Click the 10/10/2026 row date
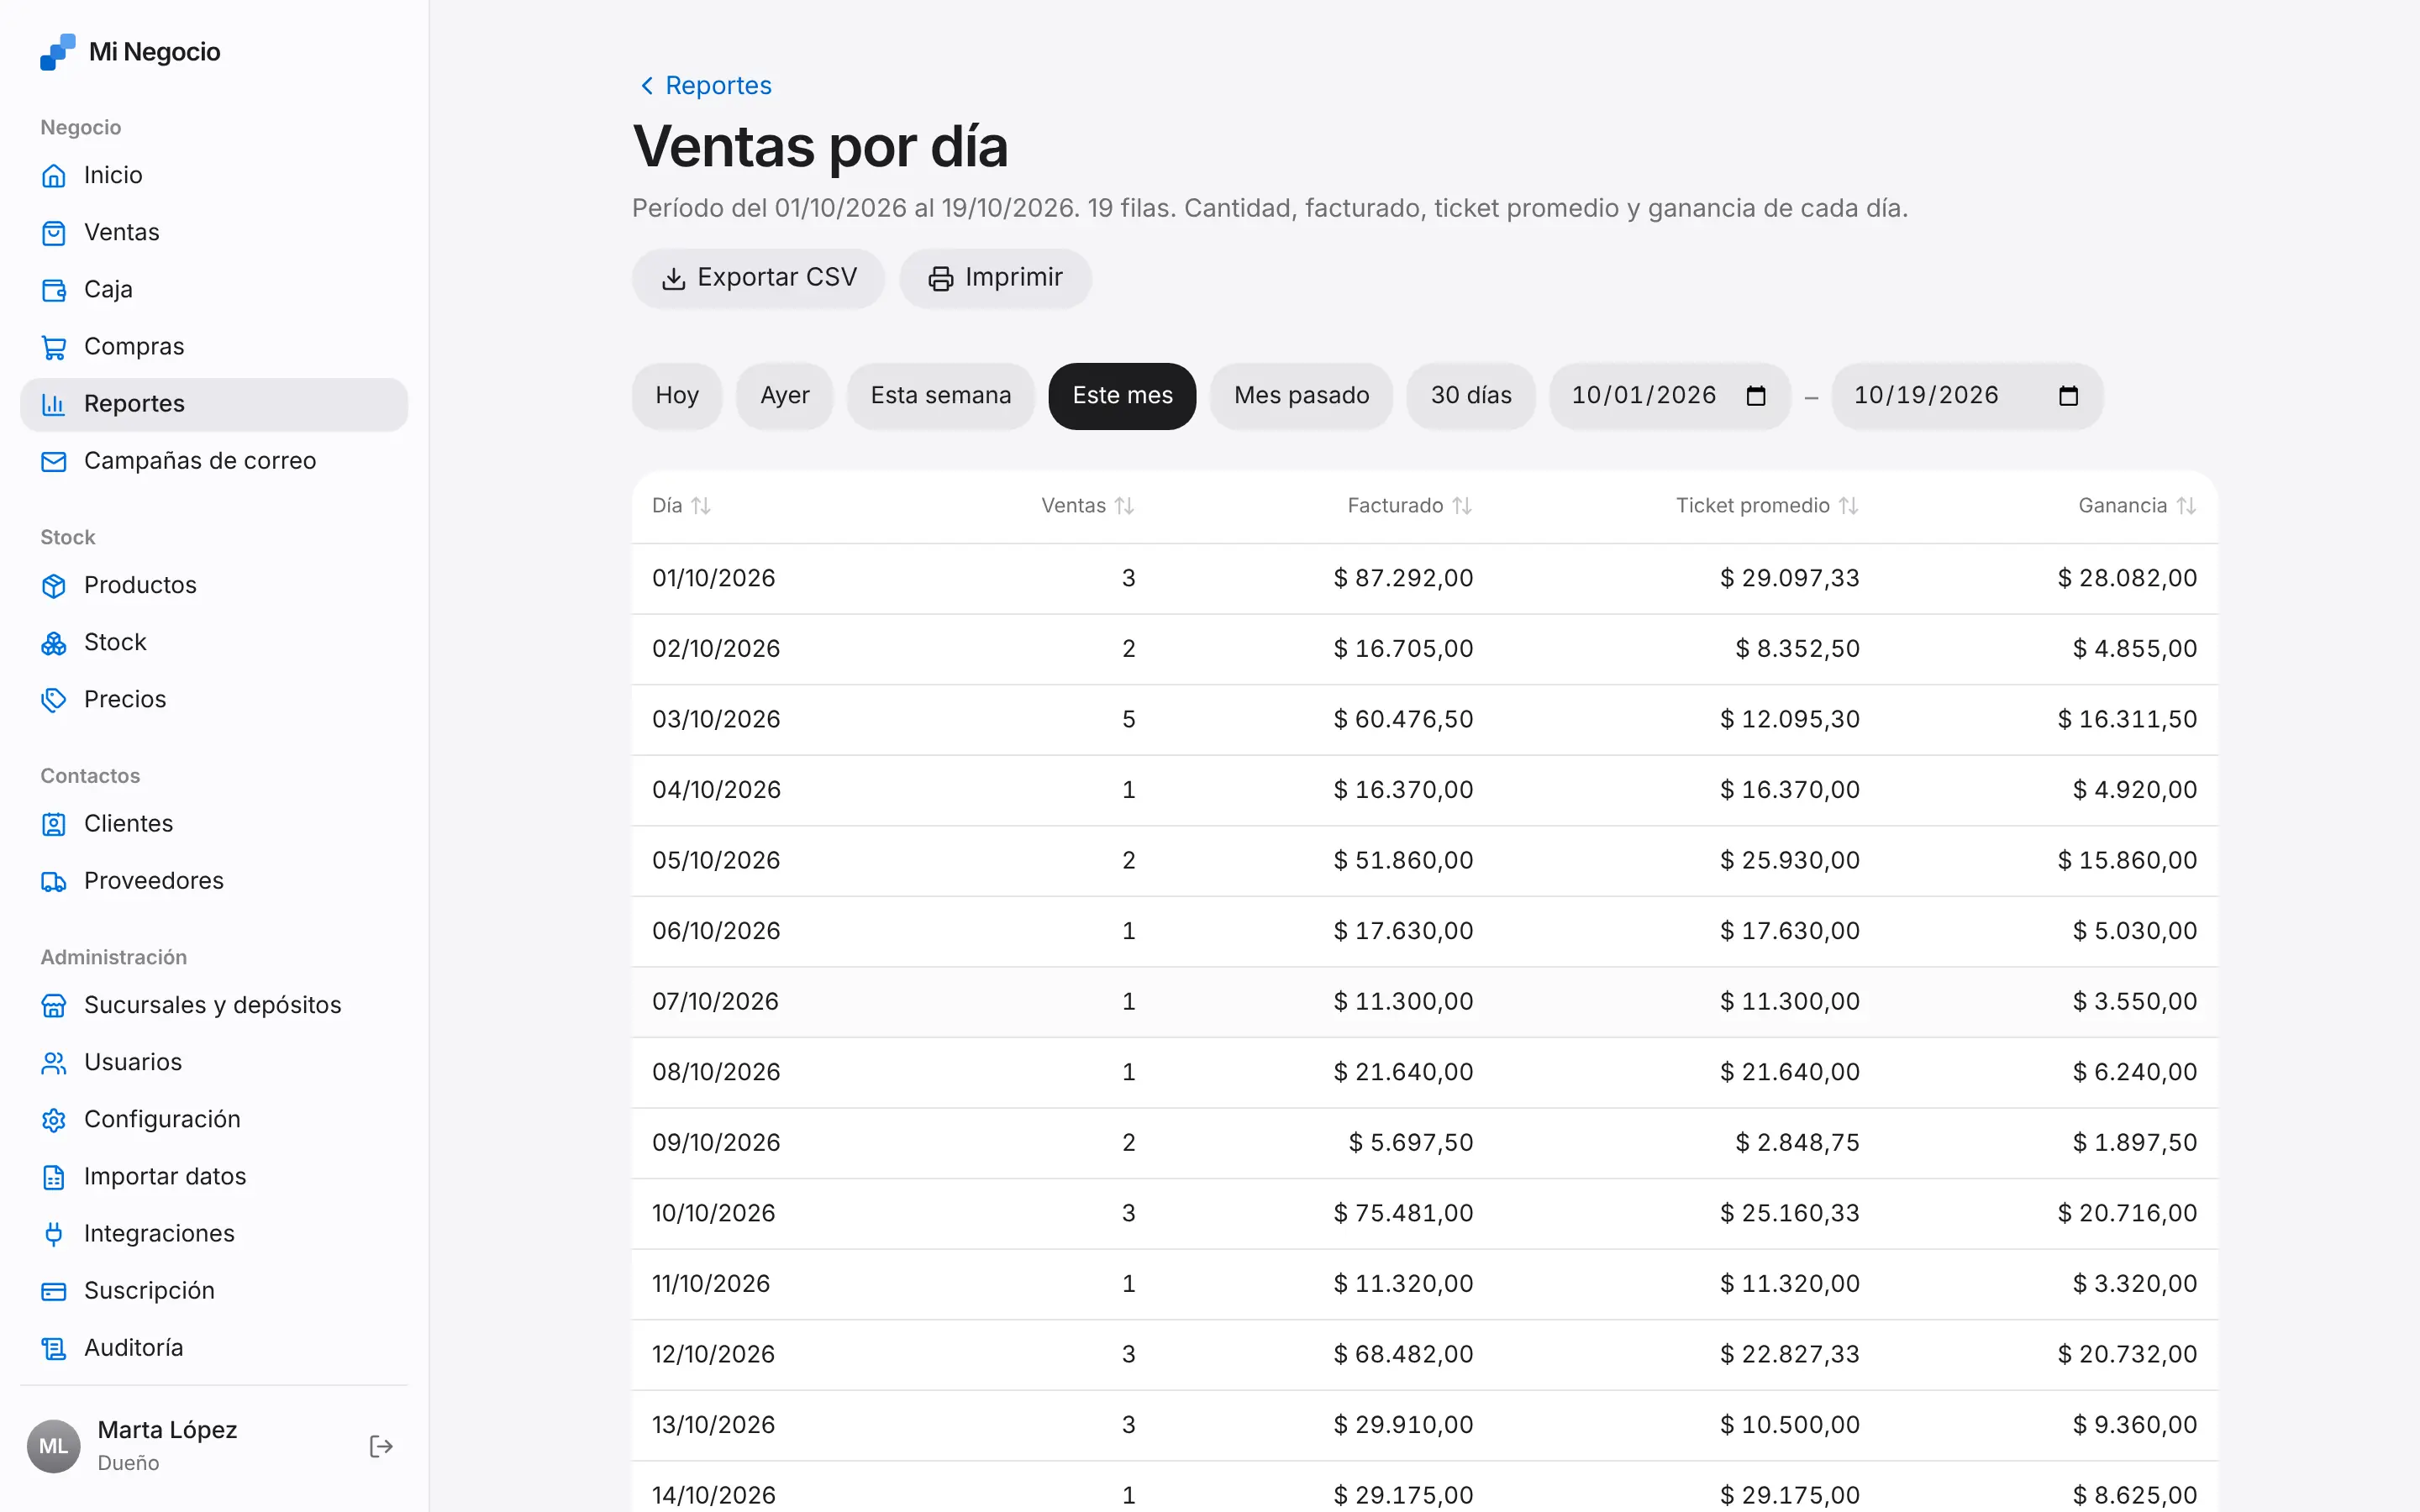The width and height of the screenshot is (2420, 1512). point(714,1213)
